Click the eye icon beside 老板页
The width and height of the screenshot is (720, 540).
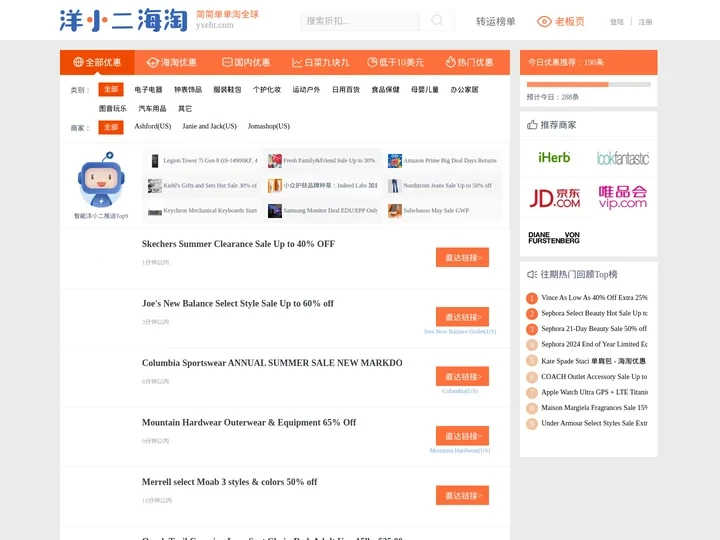pyautogui.click(x=544, y=22)
